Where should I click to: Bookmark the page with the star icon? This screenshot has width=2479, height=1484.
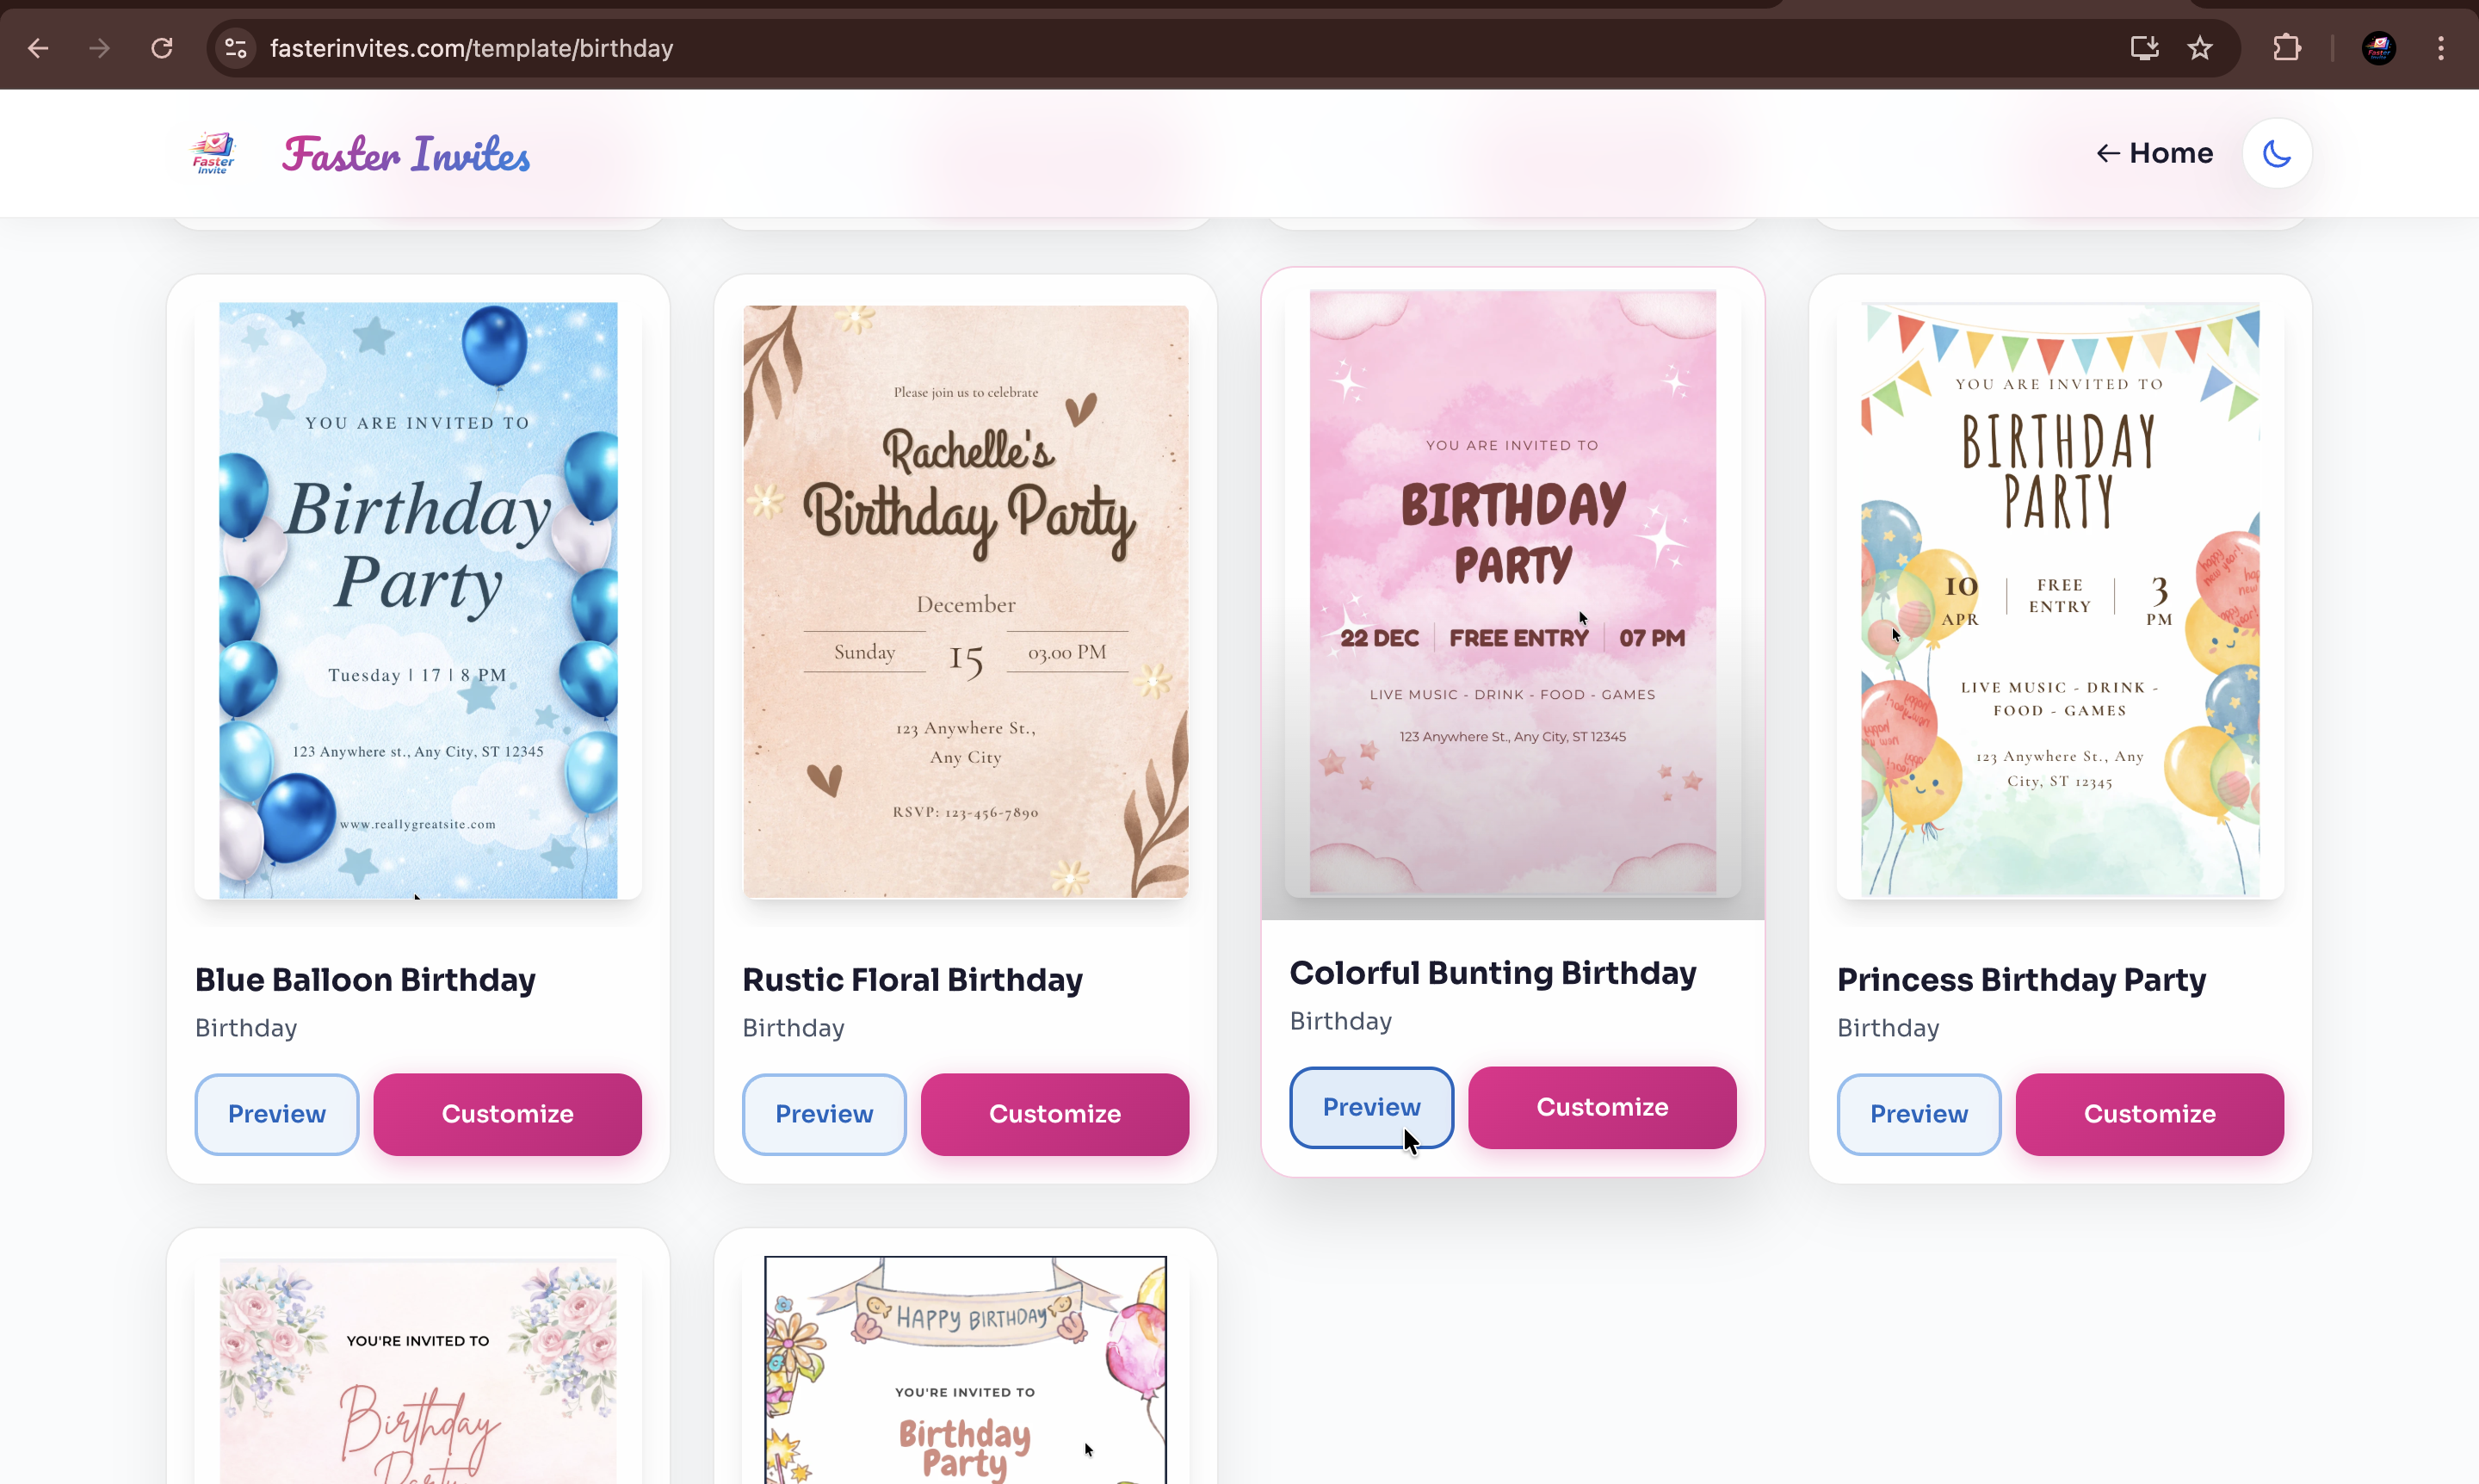point(2201,48)
